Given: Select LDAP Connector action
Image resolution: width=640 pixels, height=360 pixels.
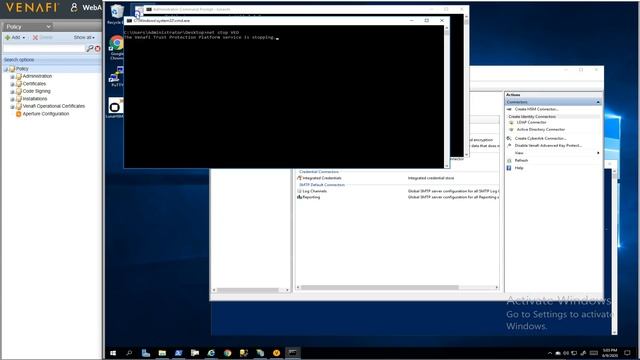Looking at the screenshot, I should [531, 122].
